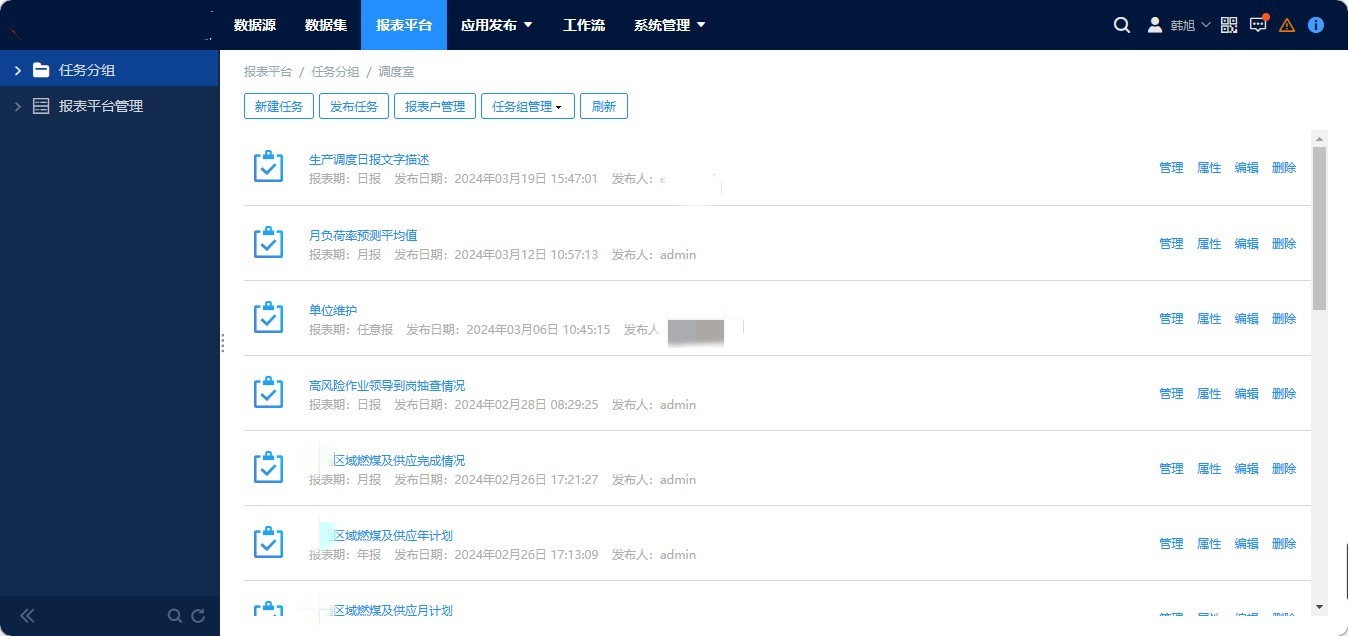Open the 月负荷率预测平均值 task link
Viewport: 1348px width, 636px height.
363,235
